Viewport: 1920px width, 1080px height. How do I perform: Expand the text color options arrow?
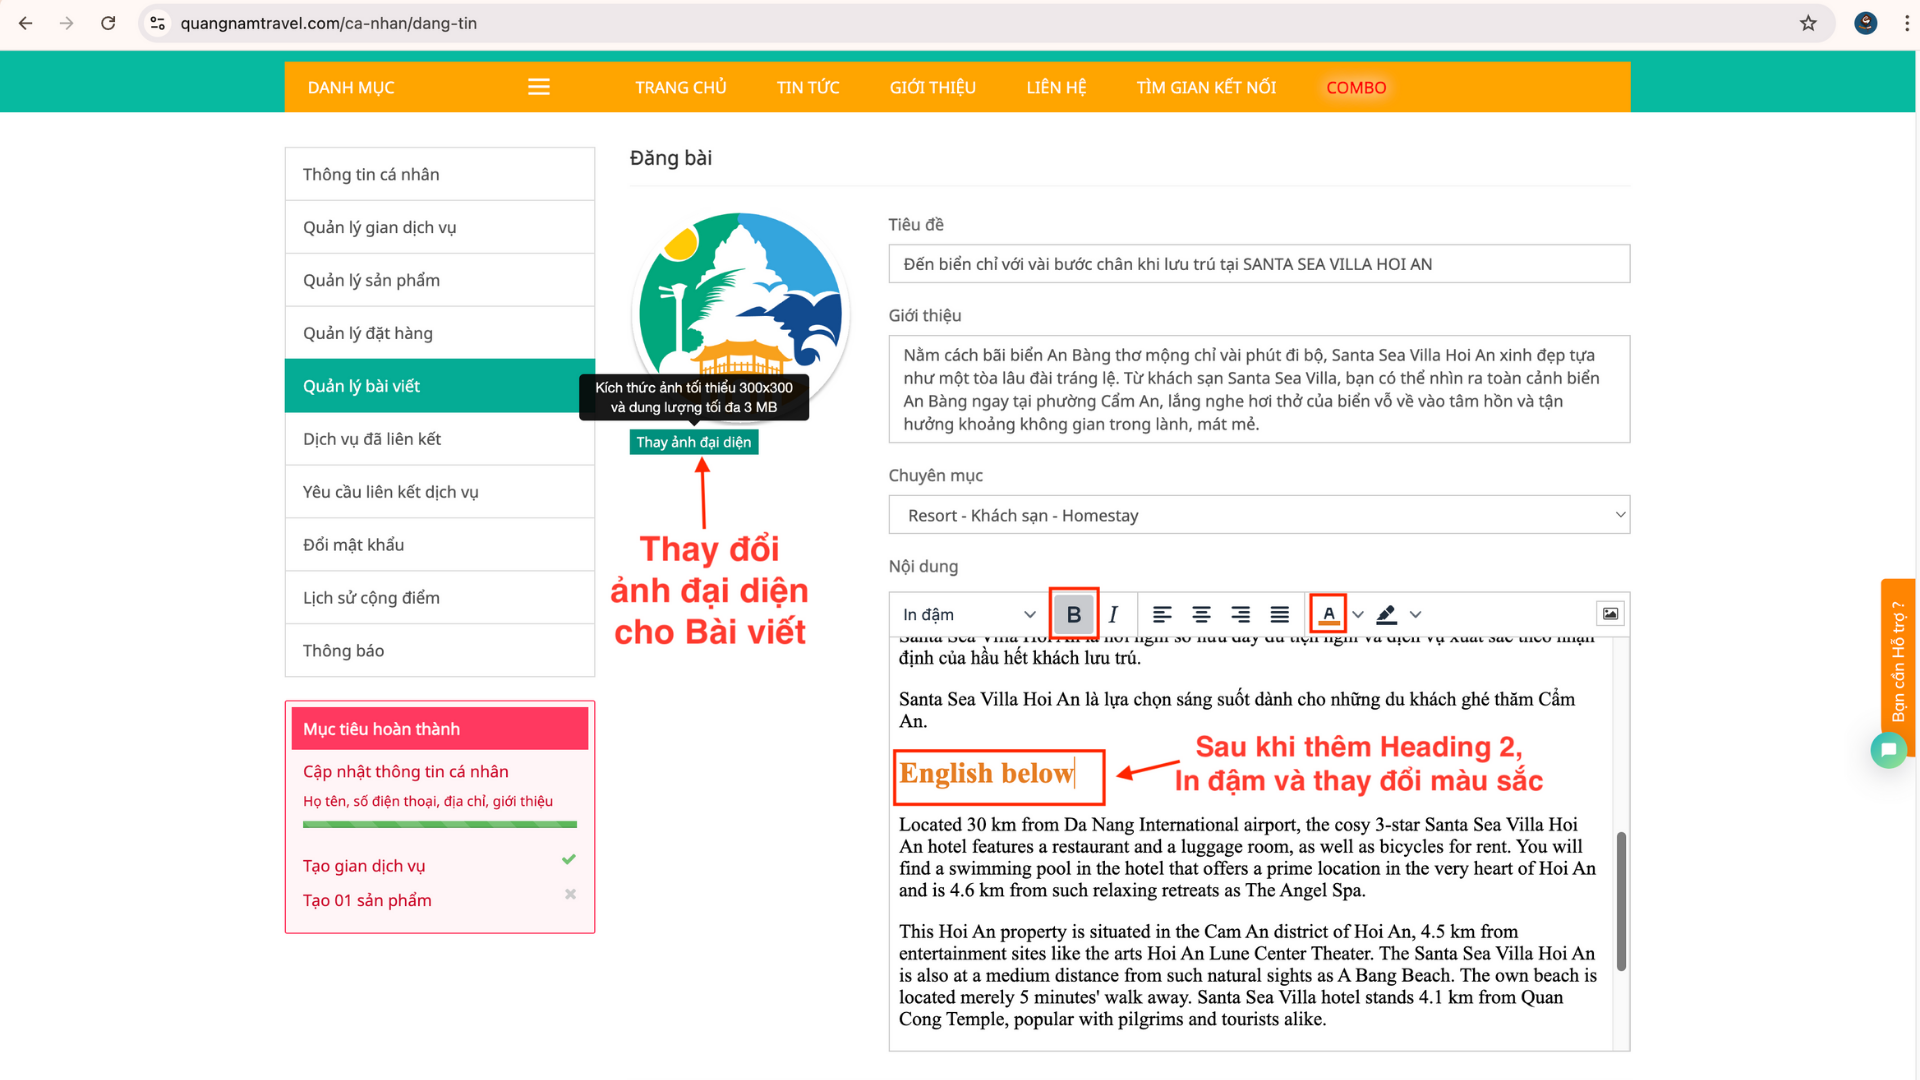coord(1358,614)
